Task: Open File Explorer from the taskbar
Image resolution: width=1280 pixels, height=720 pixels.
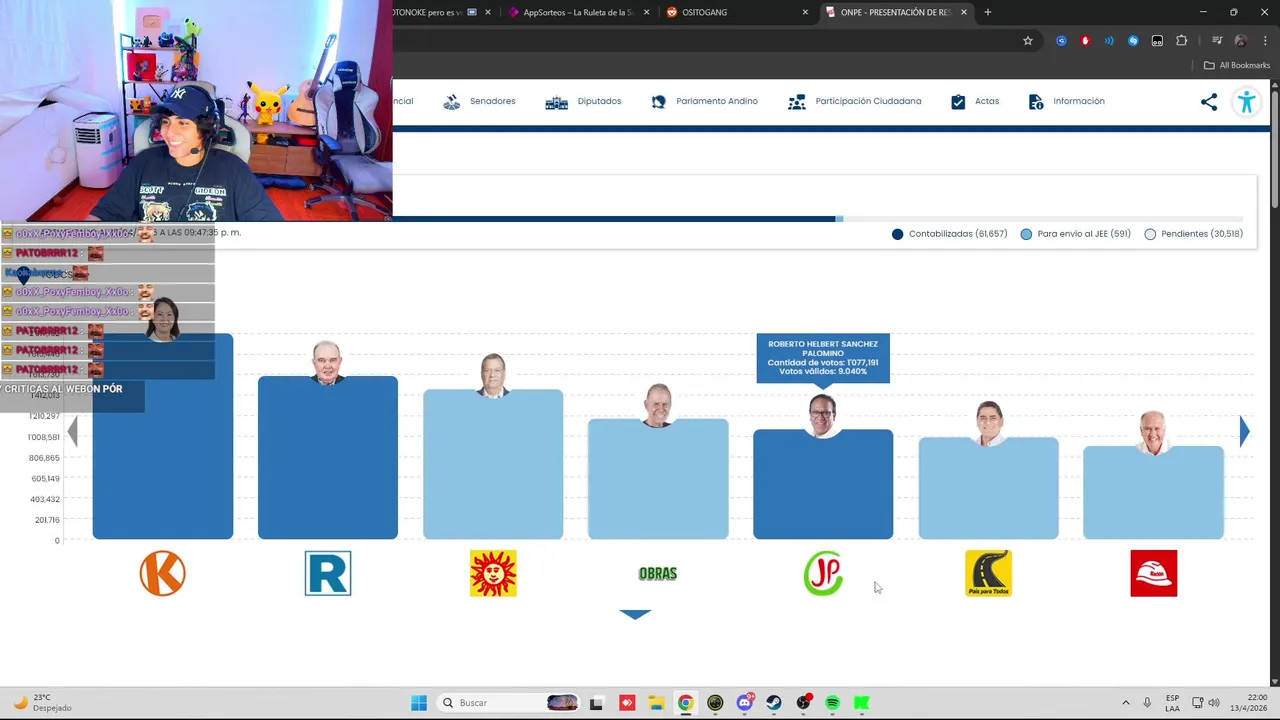Action: [656, 703]
